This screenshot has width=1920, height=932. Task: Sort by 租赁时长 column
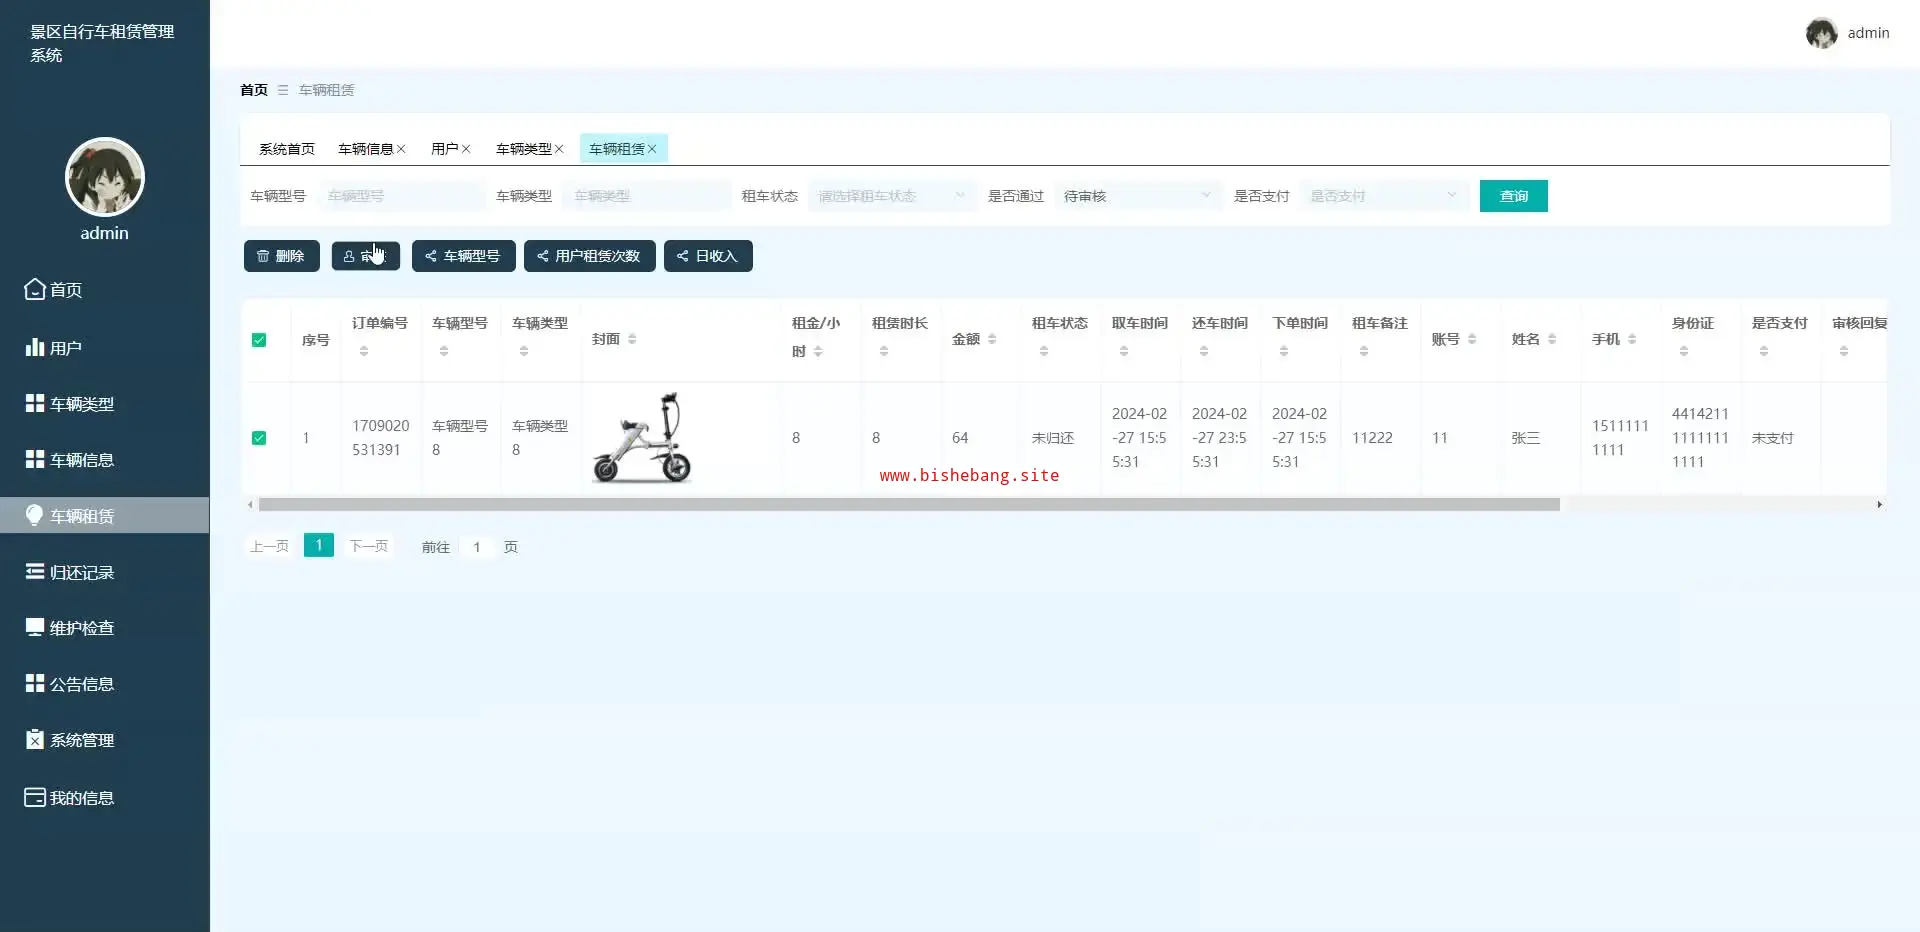pos(884,351)
